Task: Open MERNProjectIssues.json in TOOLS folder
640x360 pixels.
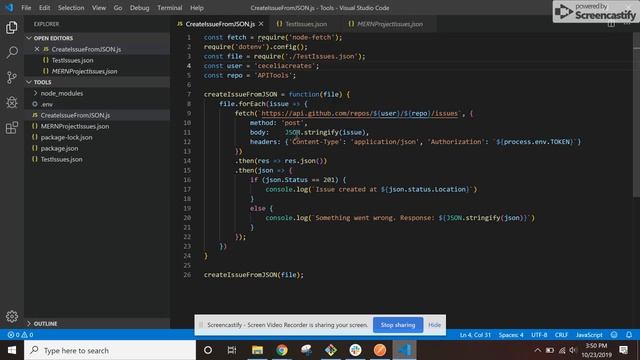Action: pos(97,126)
